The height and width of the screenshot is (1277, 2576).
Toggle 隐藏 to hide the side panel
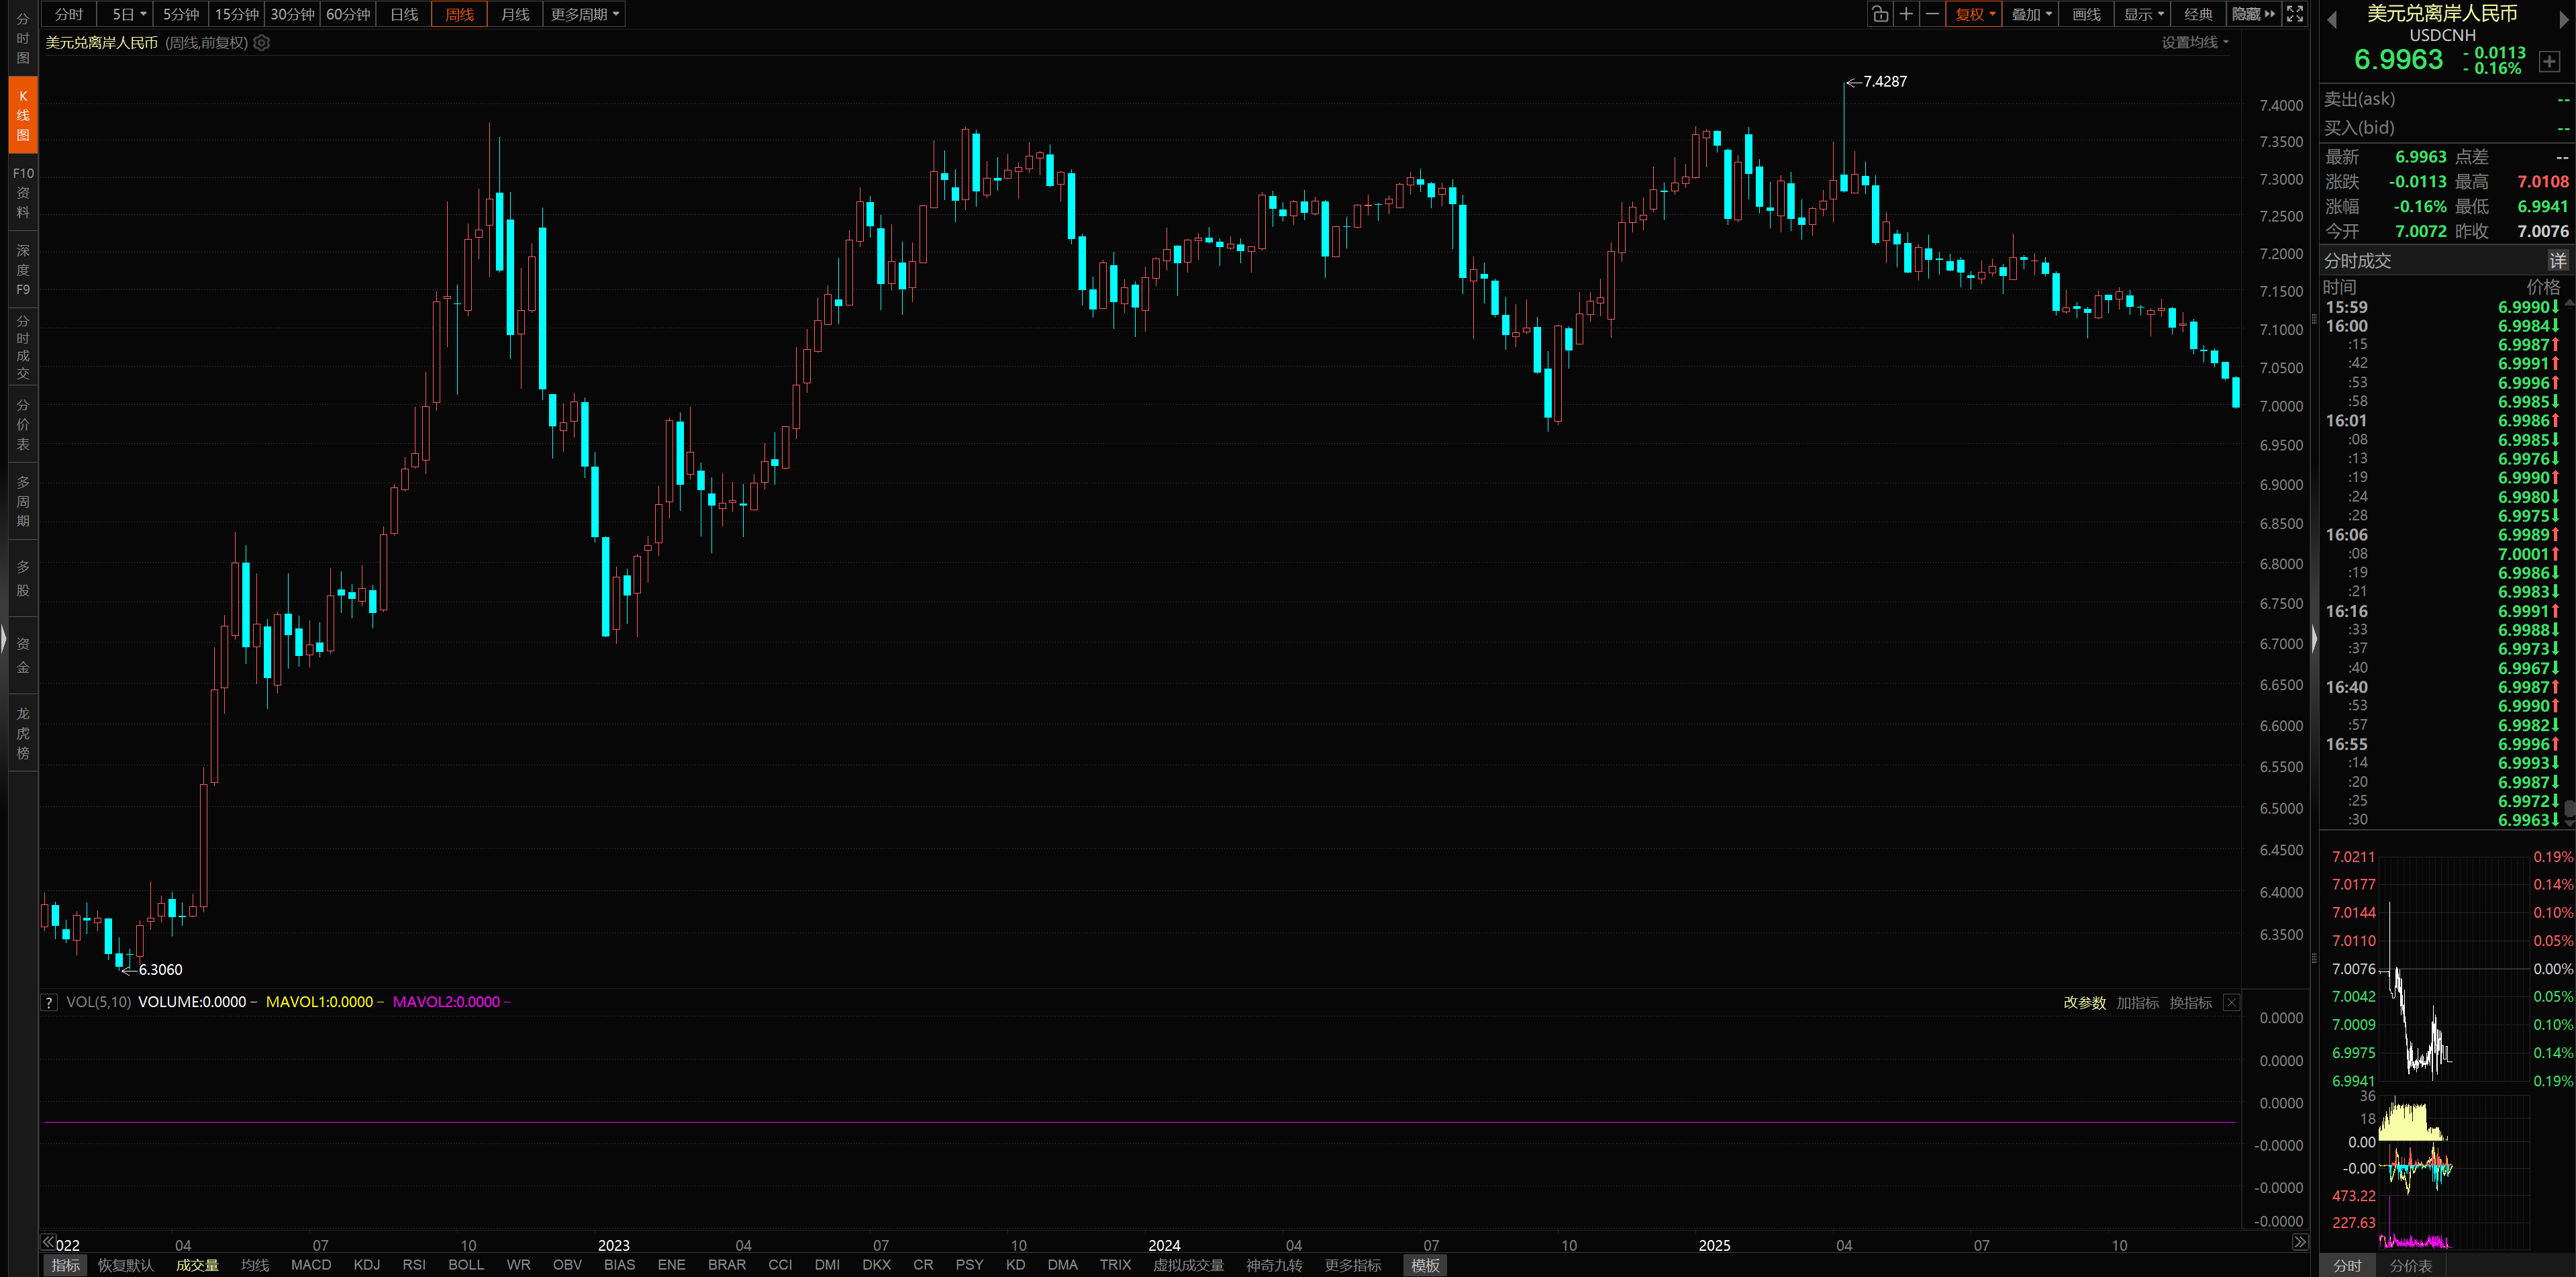2253,14
